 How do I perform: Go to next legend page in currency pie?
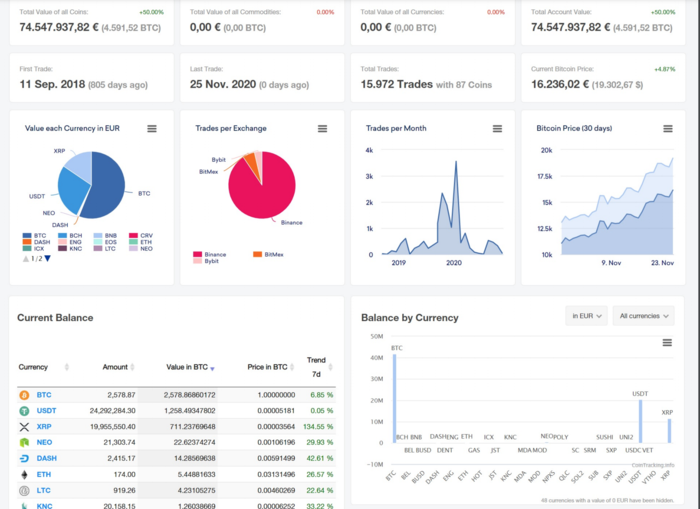click(x=47, y=259)
